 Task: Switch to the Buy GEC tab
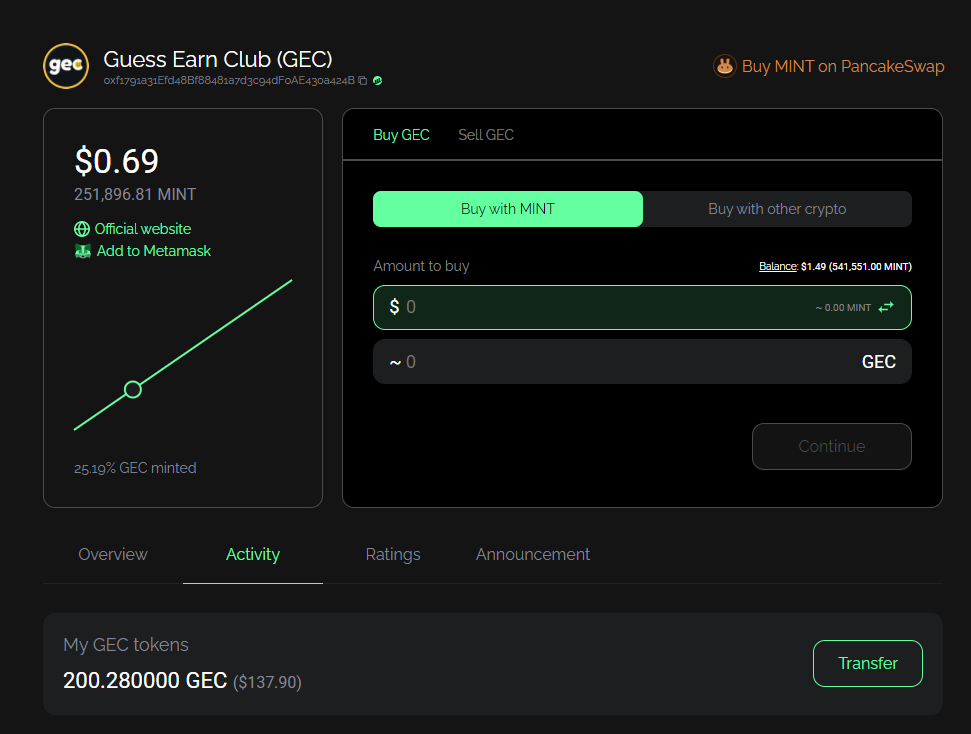[x=401, y=135]
